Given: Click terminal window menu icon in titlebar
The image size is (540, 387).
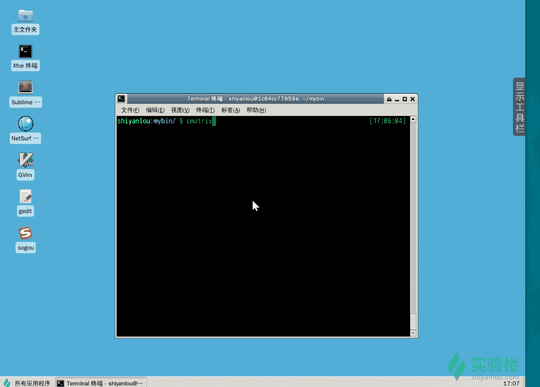Looking at the screenshot, I should pos(121,99).
